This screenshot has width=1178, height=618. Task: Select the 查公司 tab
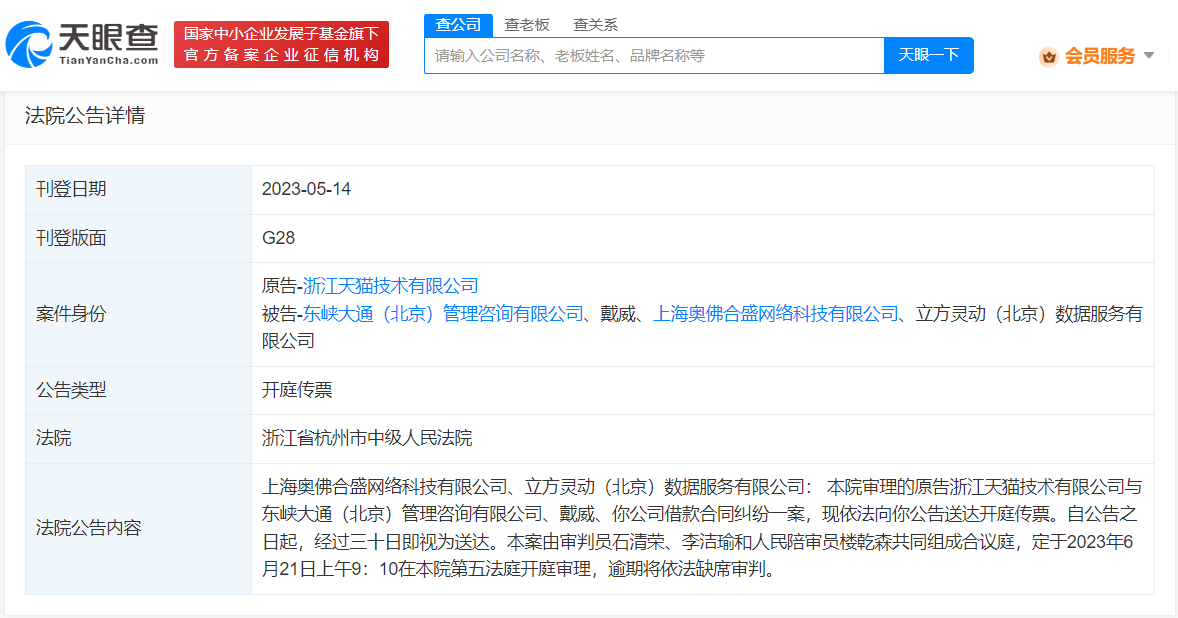(458, 25)
